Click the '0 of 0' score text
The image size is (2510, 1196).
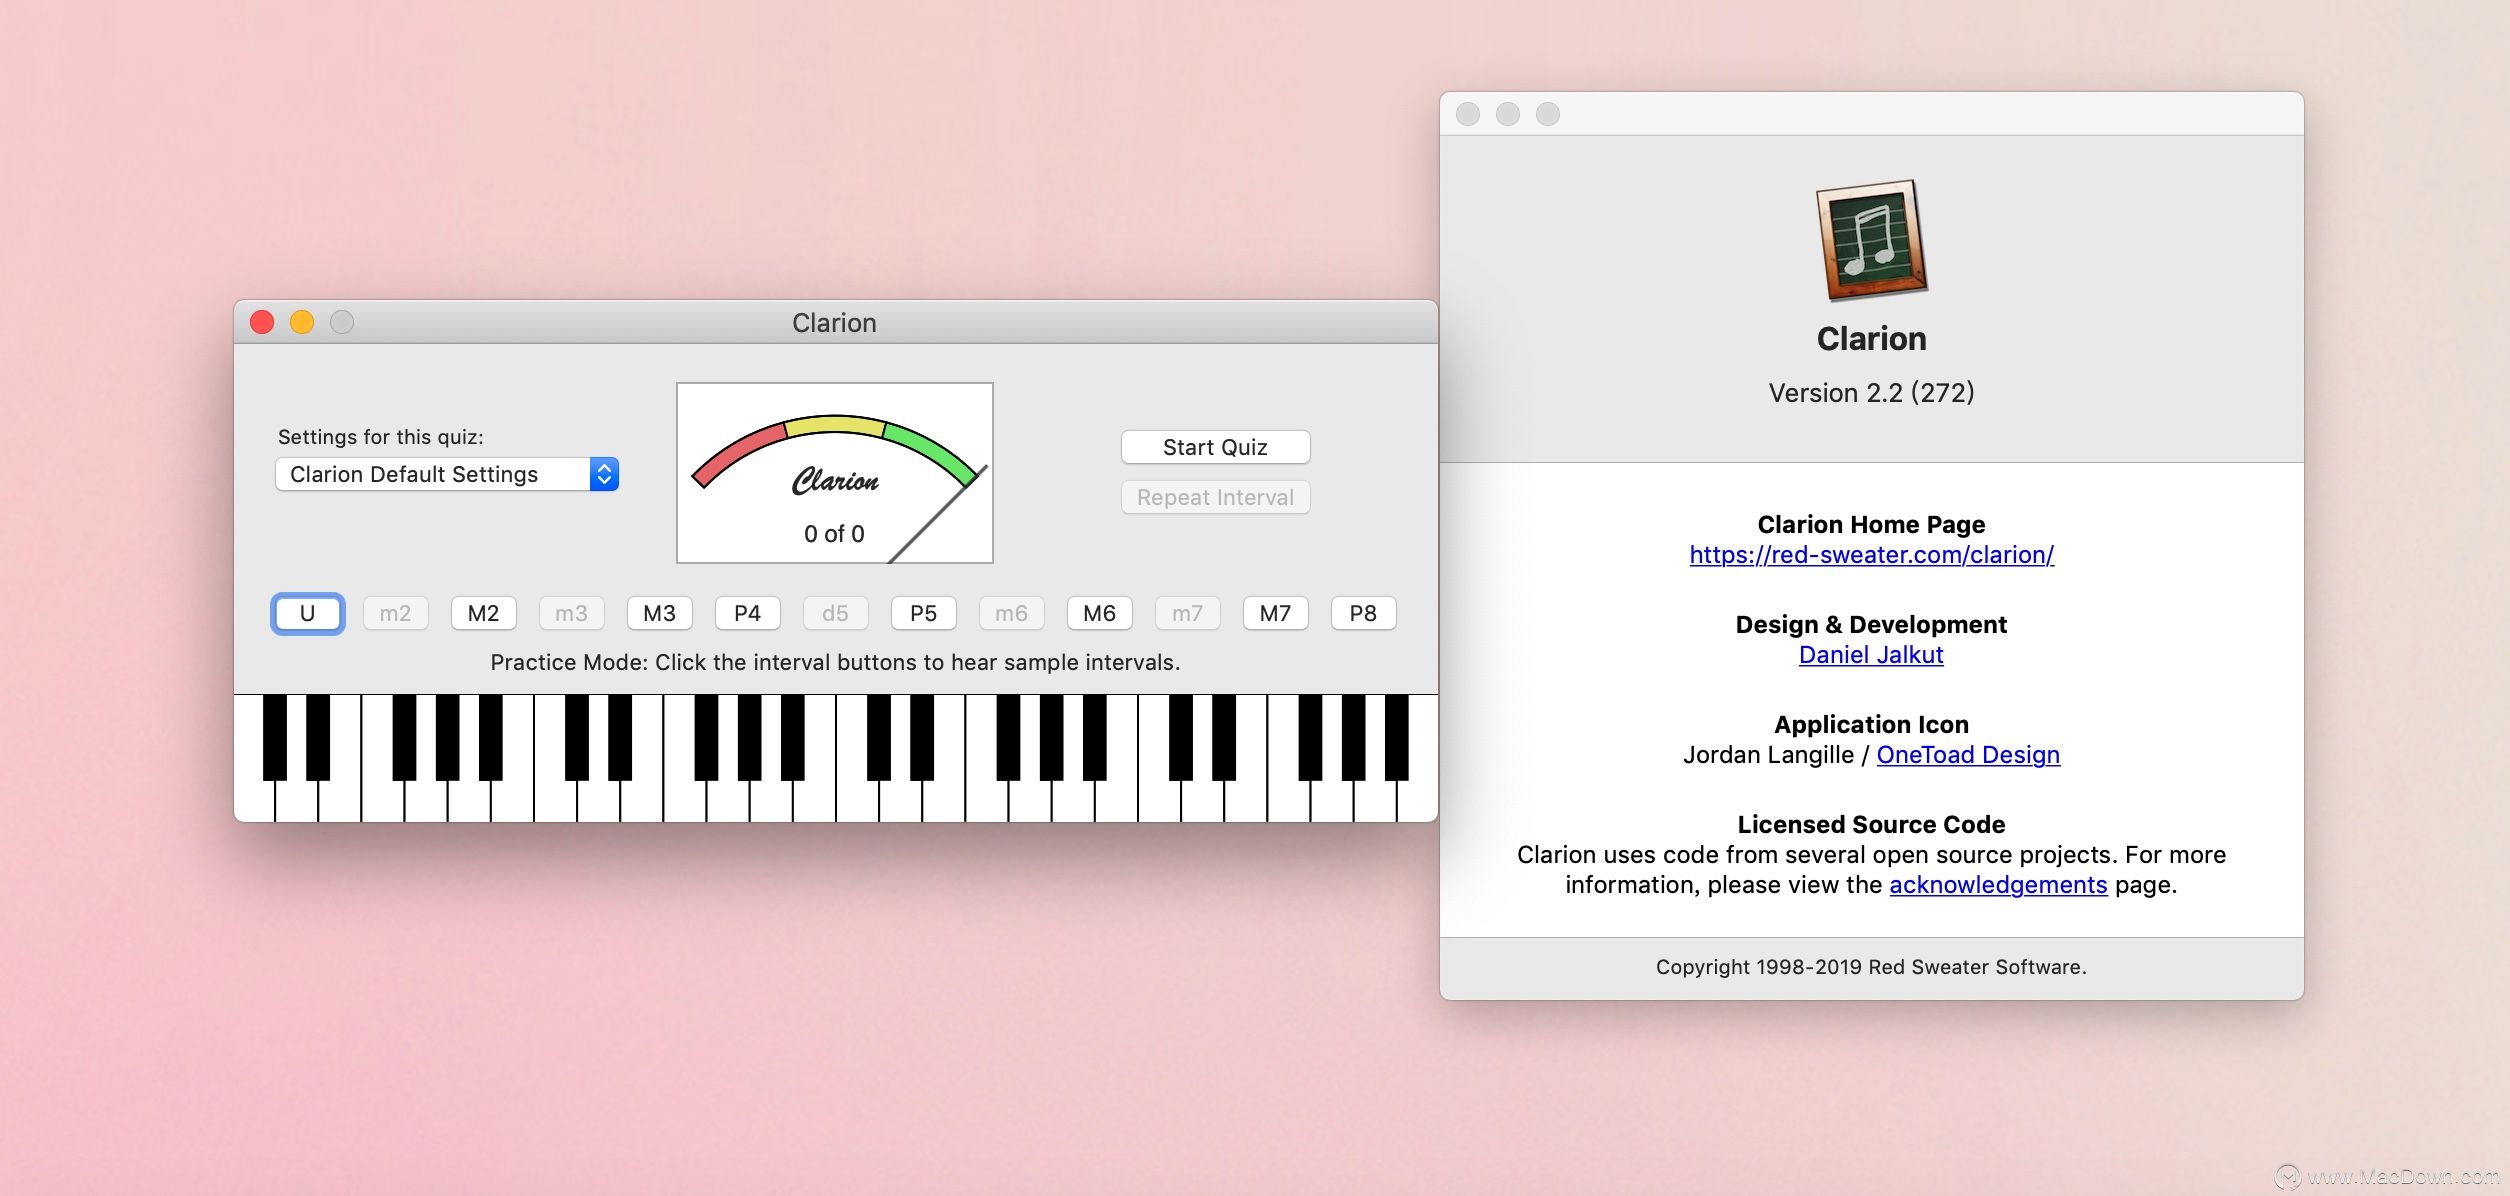tap(834, 534)
